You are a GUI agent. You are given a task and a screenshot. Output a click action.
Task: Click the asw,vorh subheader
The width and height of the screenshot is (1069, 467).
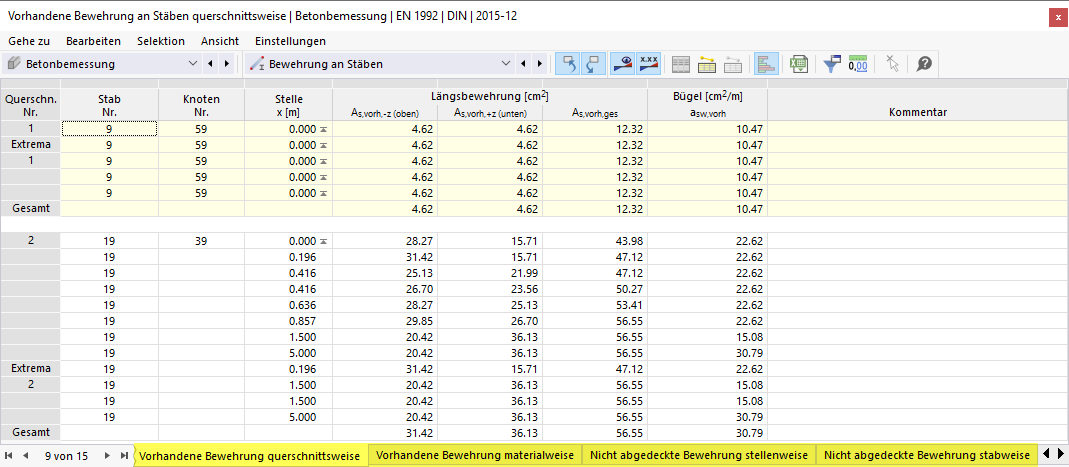(707, 114)
